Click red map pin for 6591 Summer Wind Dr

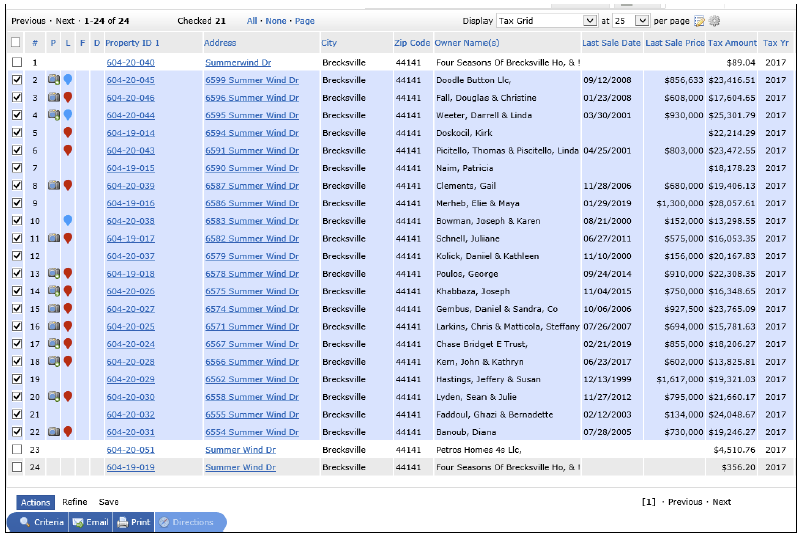pos(68,150)
